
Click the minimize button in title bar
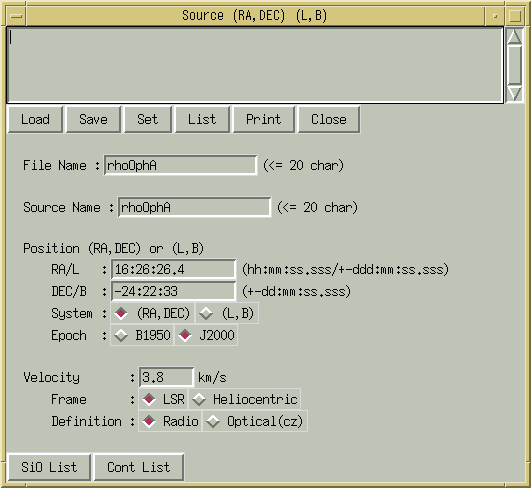coord(495,16)
